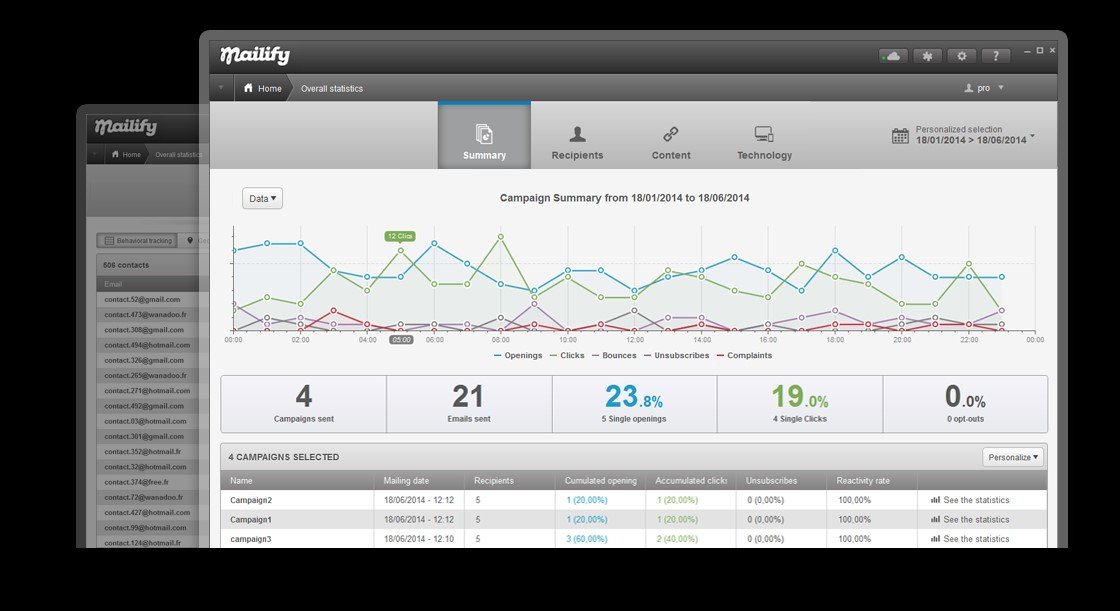
Task: Click the asterisk star button in title bar
Action: pyautogui.click(x=927, y=56)
